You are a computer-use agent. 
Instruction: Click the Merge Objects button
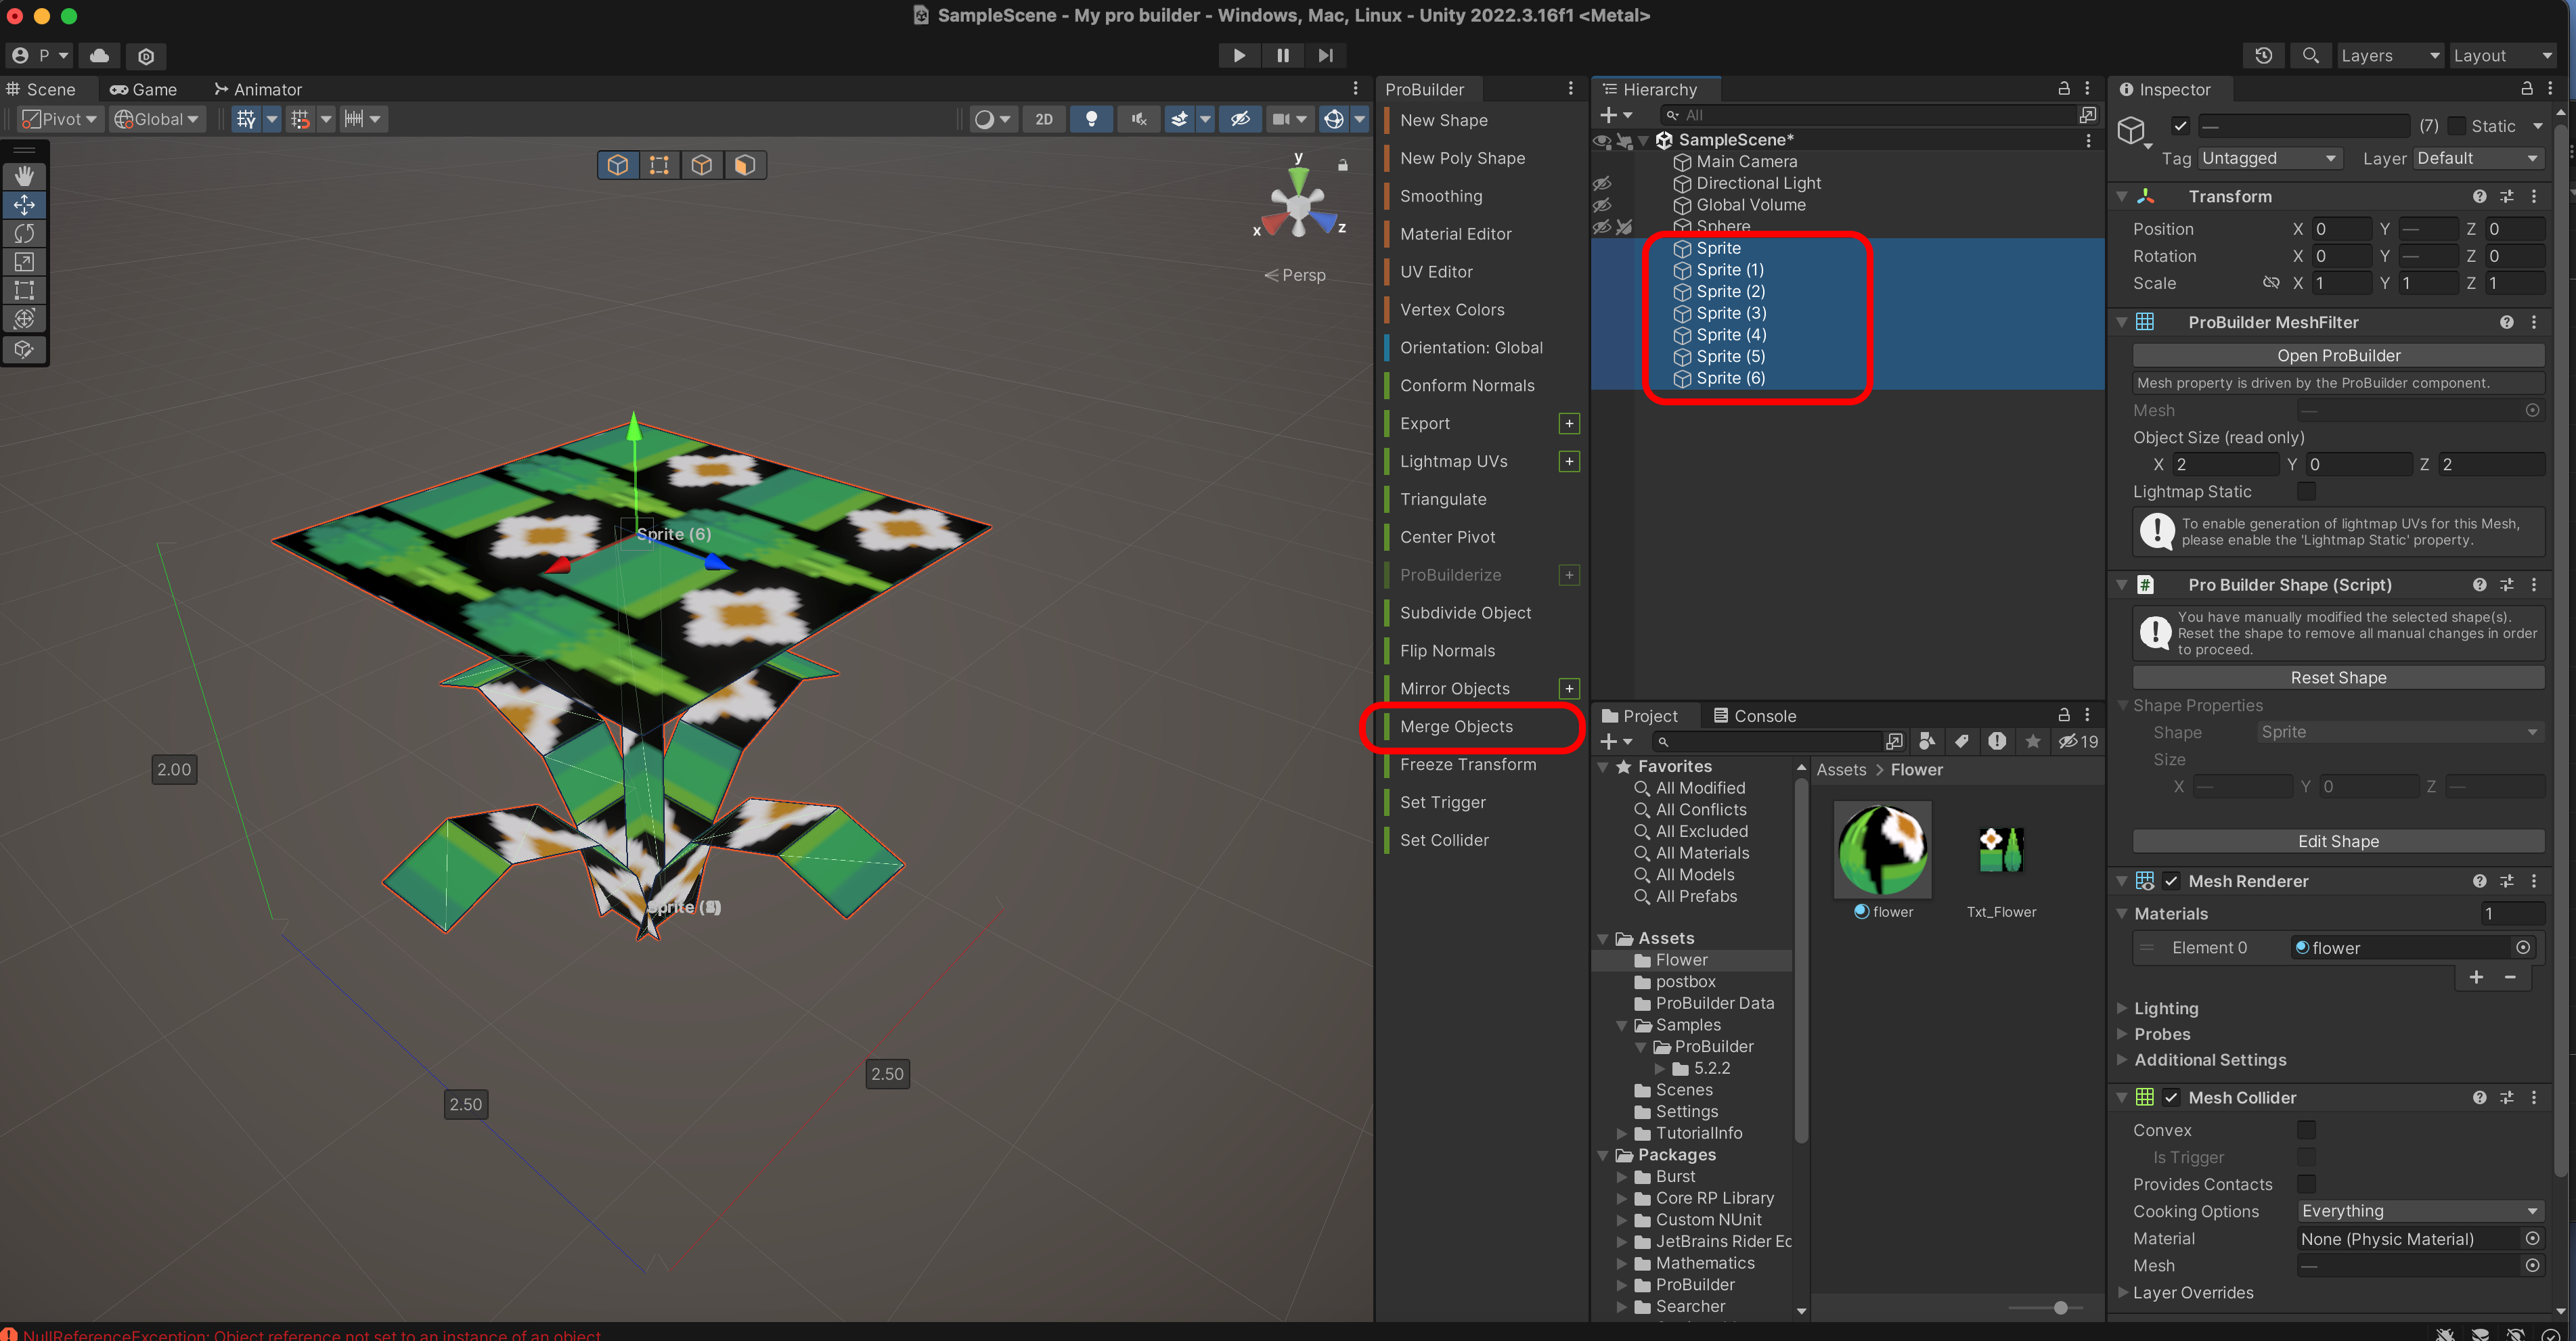coord(1456,727)
